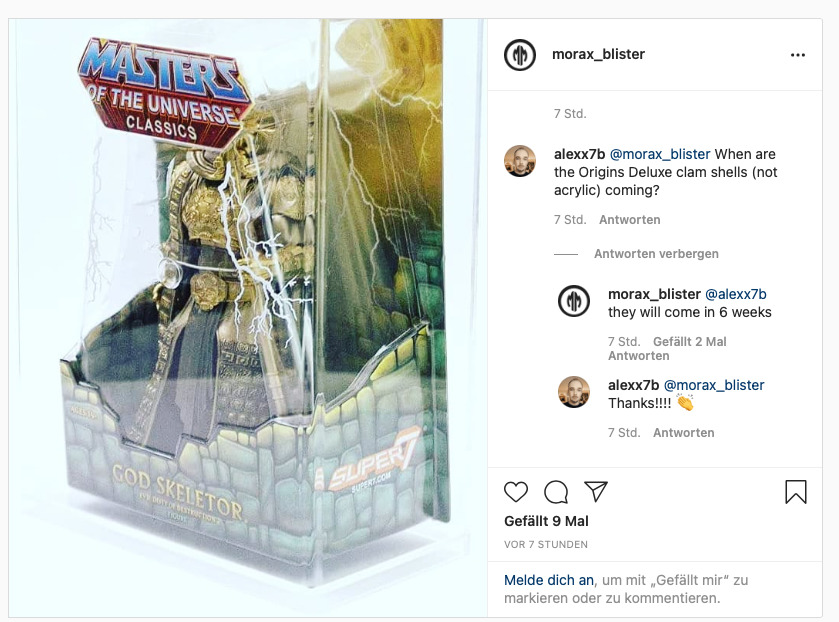Open the three-dot more options menu

(797, 55)
